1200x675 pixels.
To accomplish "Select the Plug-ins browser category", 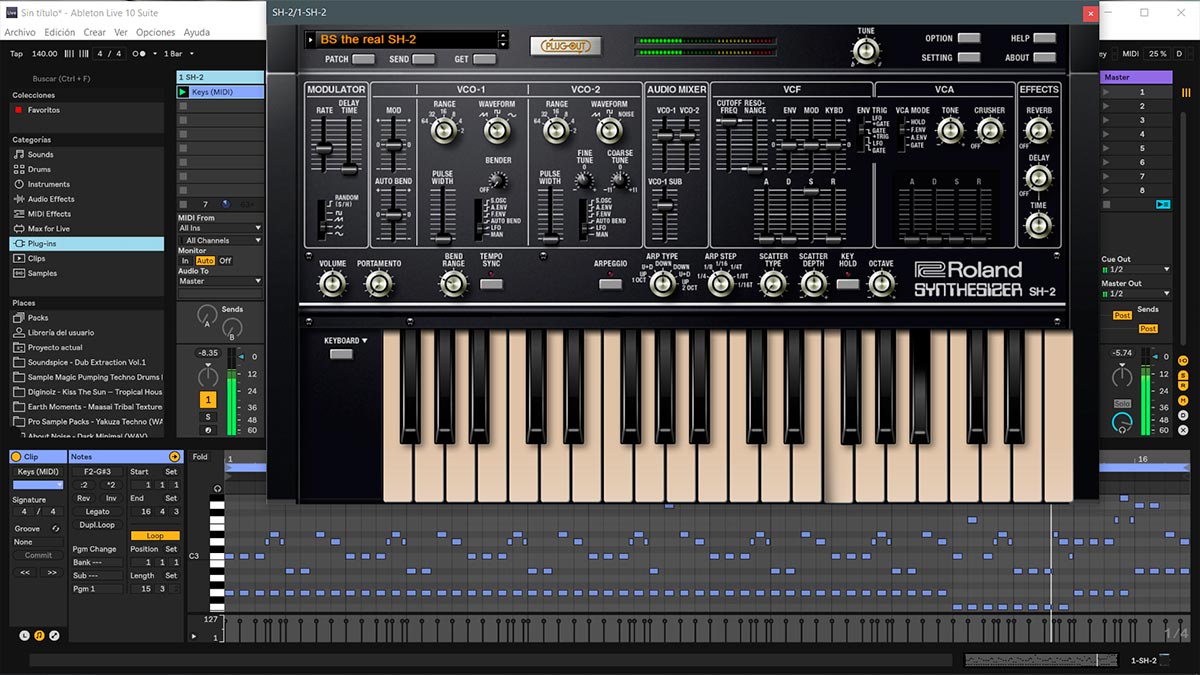I will click(86, 244).
